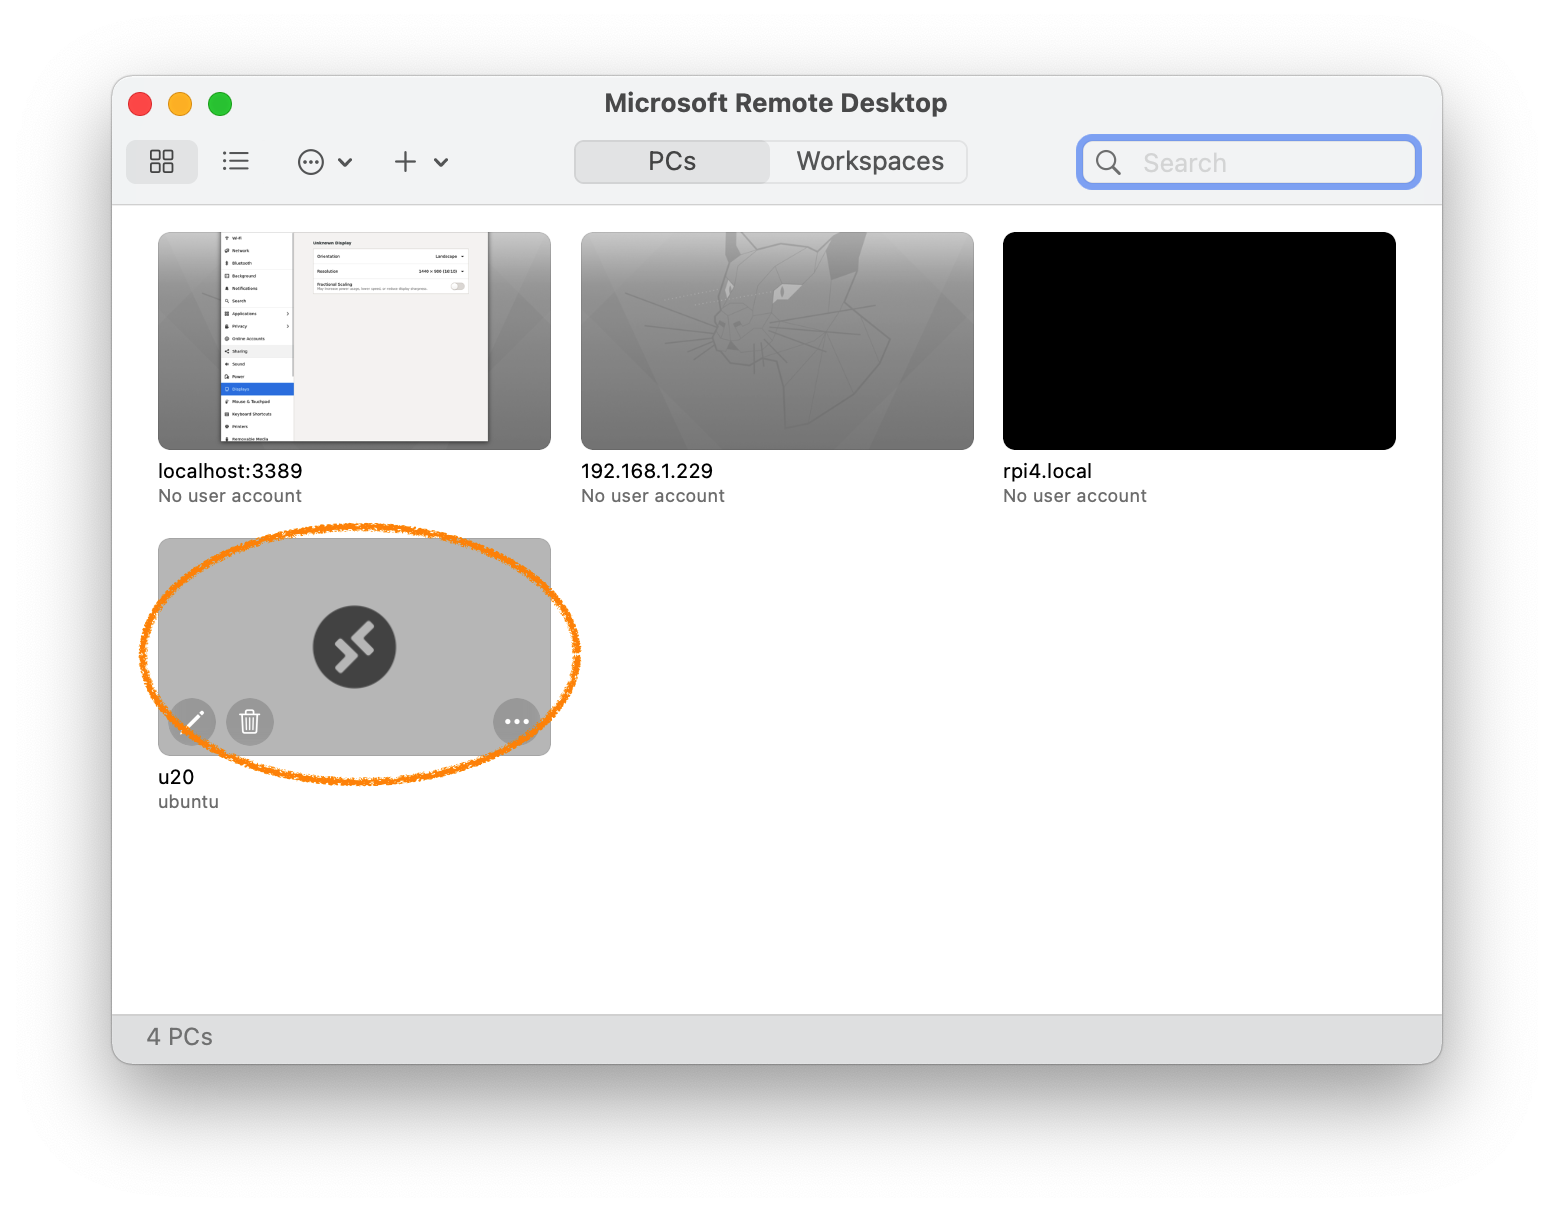1554x1212 pixels.
Task: Expand the chevron beside the ellipsis icon
Action: [x=345, y=162]
